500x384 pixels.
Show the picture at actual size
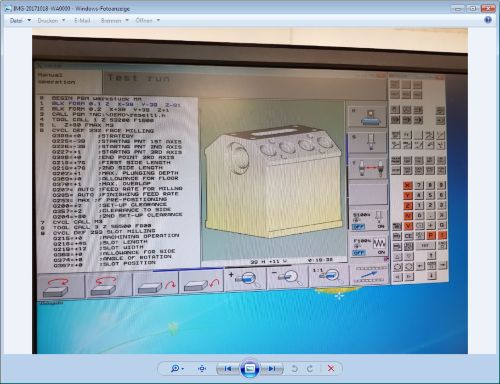pos(202,369)
